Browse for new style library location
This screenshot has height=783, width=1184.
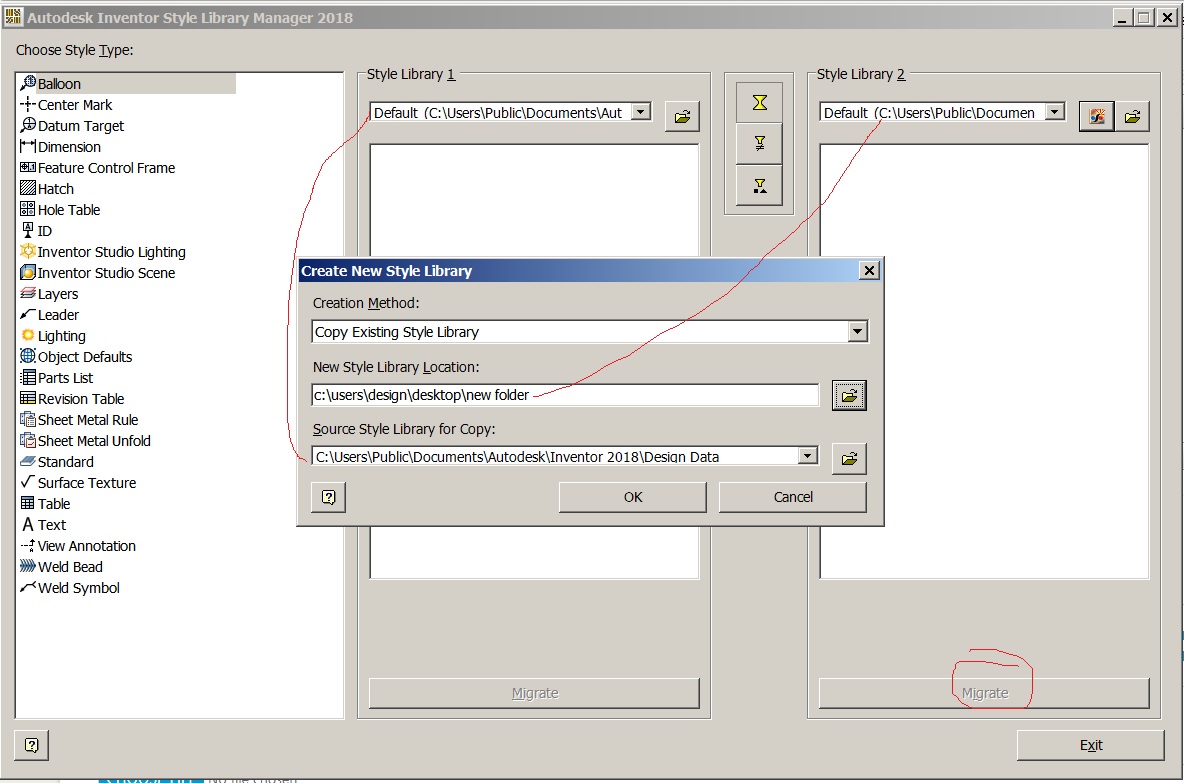tap(849, 396)
